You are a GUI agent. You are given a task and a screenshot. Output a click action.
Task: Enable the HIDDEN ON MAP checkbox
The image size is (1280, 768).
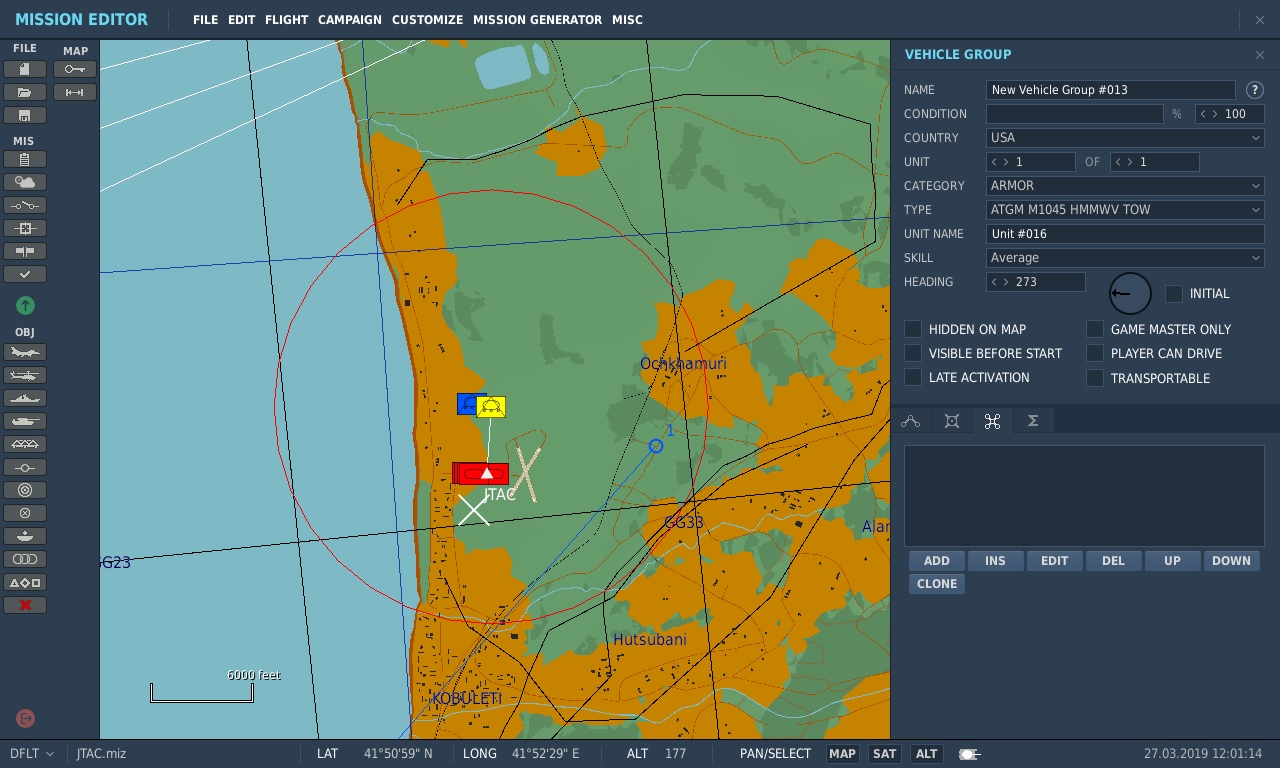tap(913, 329)
